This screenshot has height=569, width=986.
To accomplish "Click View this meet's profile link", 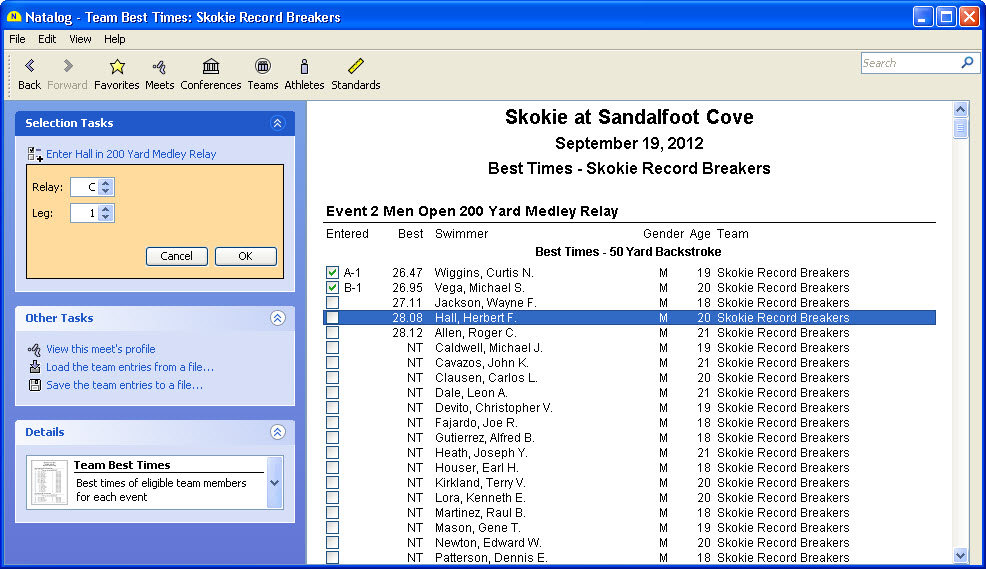I will 100,349.
